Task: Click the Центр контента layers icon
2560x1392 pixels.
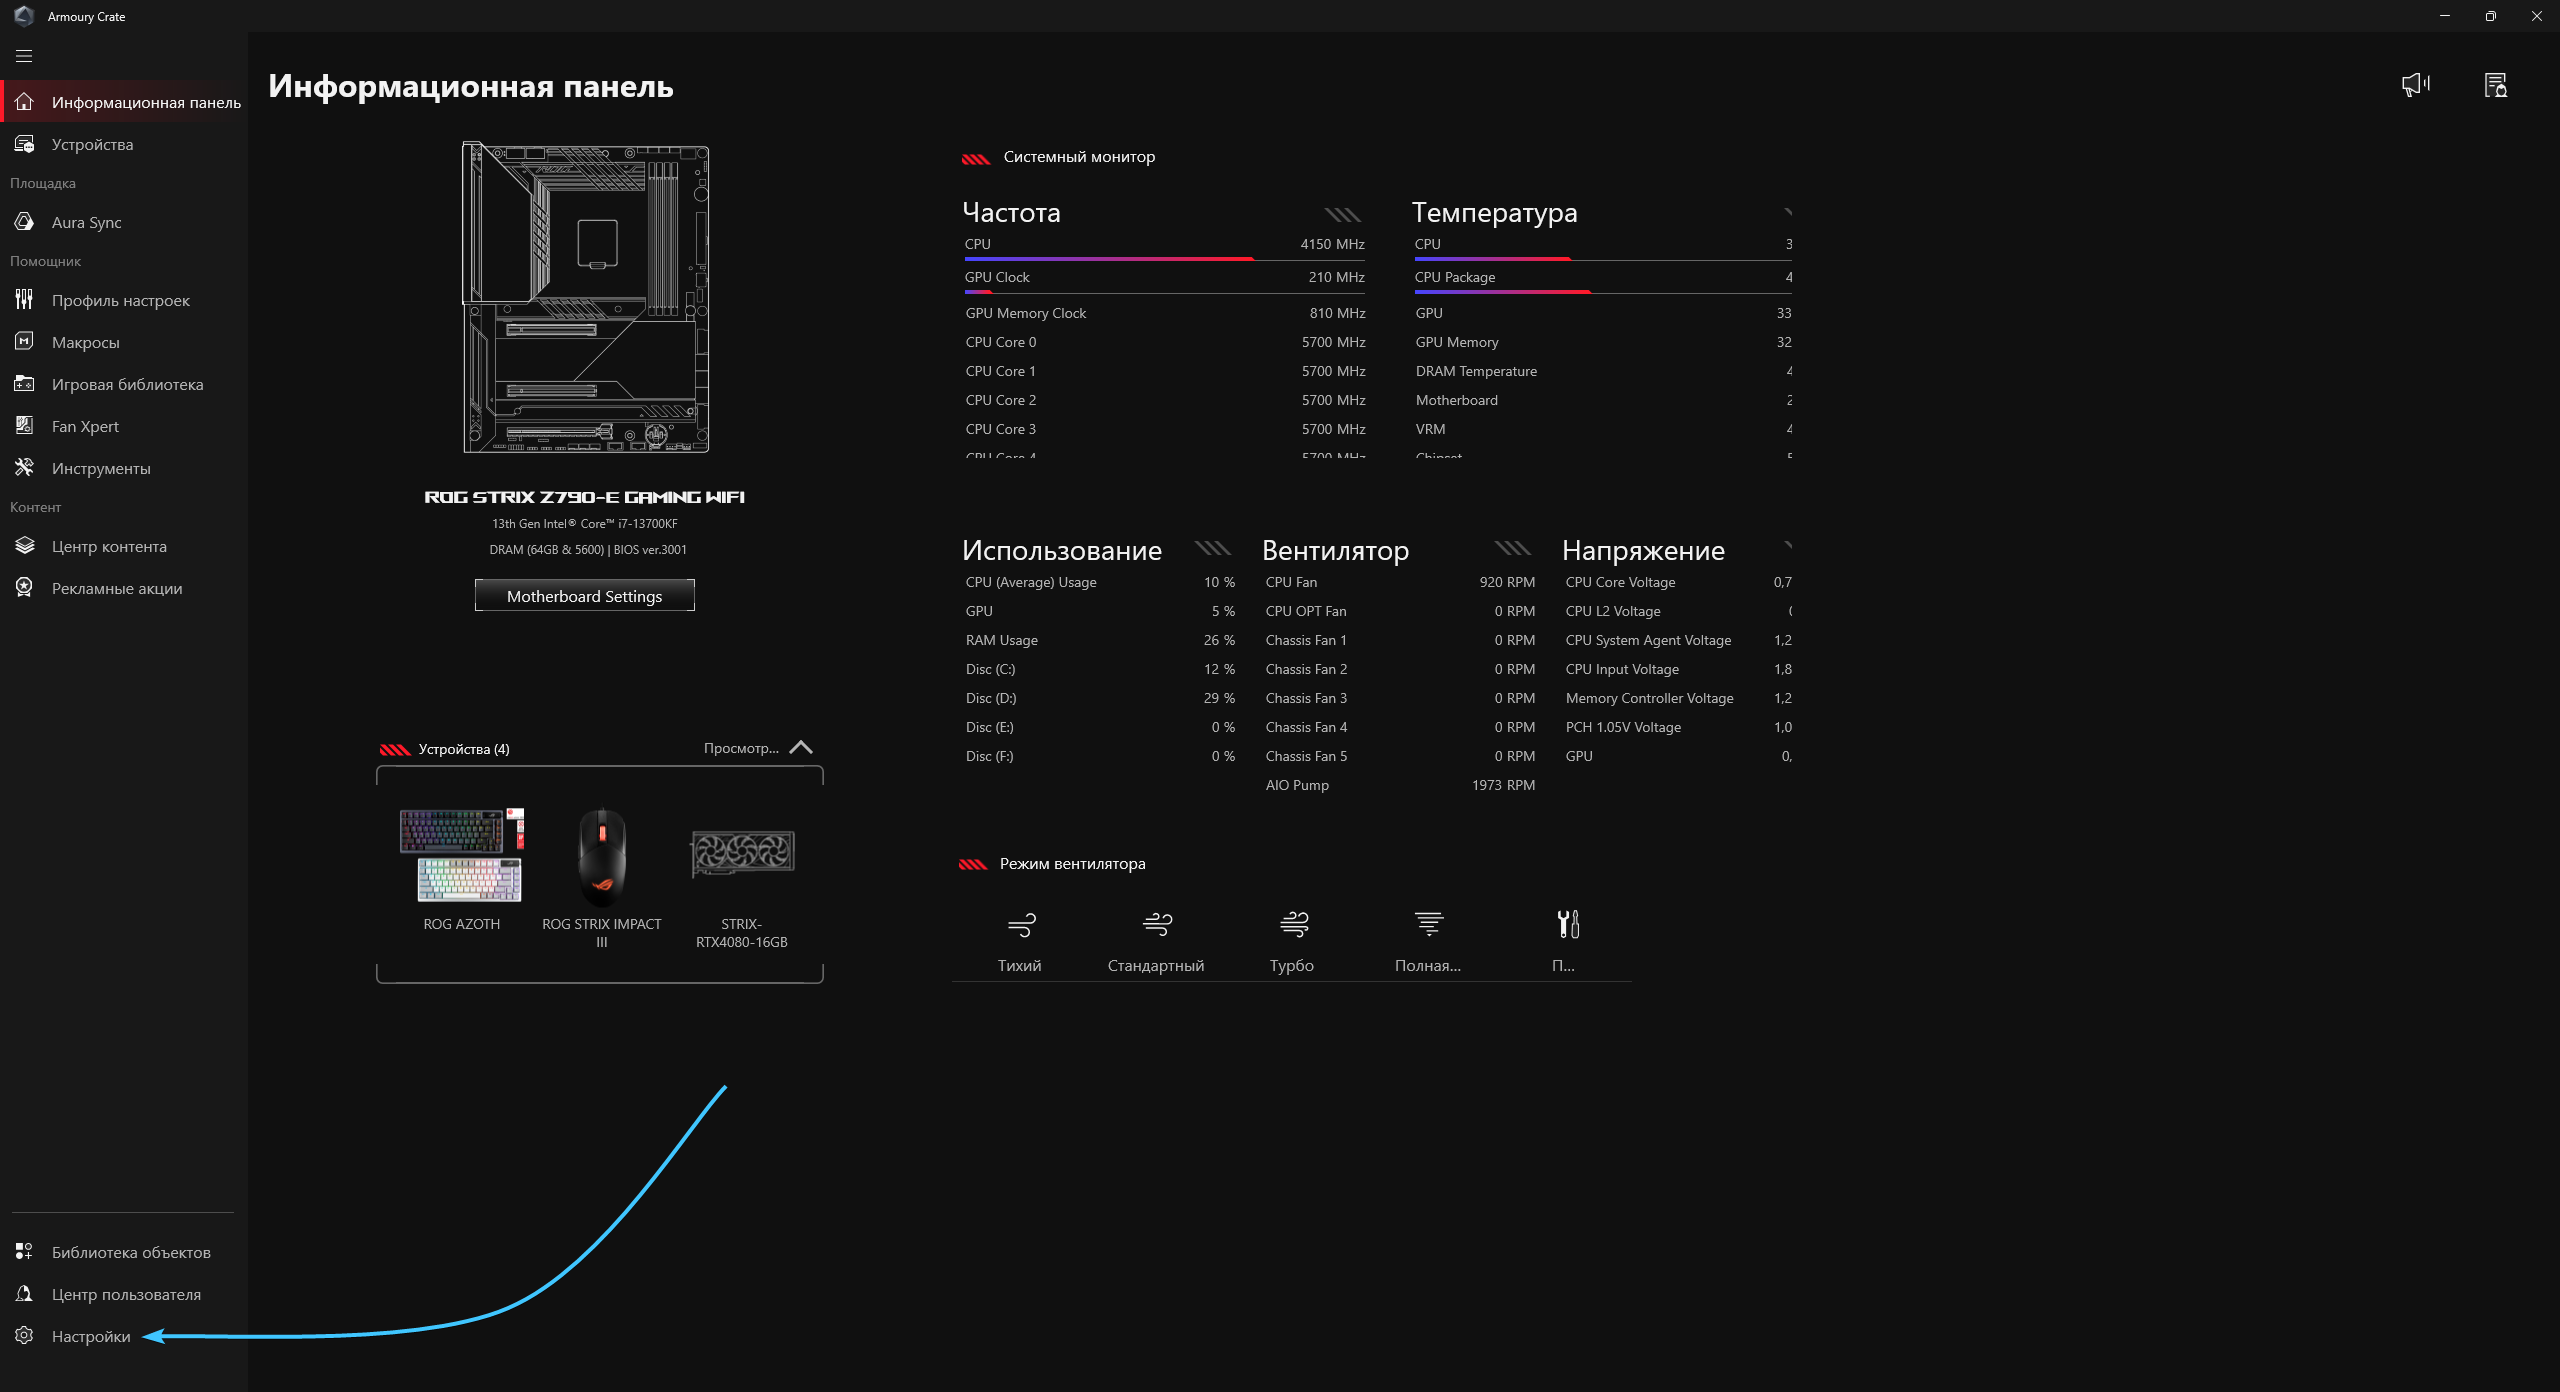Action: [x=24, y=546]
